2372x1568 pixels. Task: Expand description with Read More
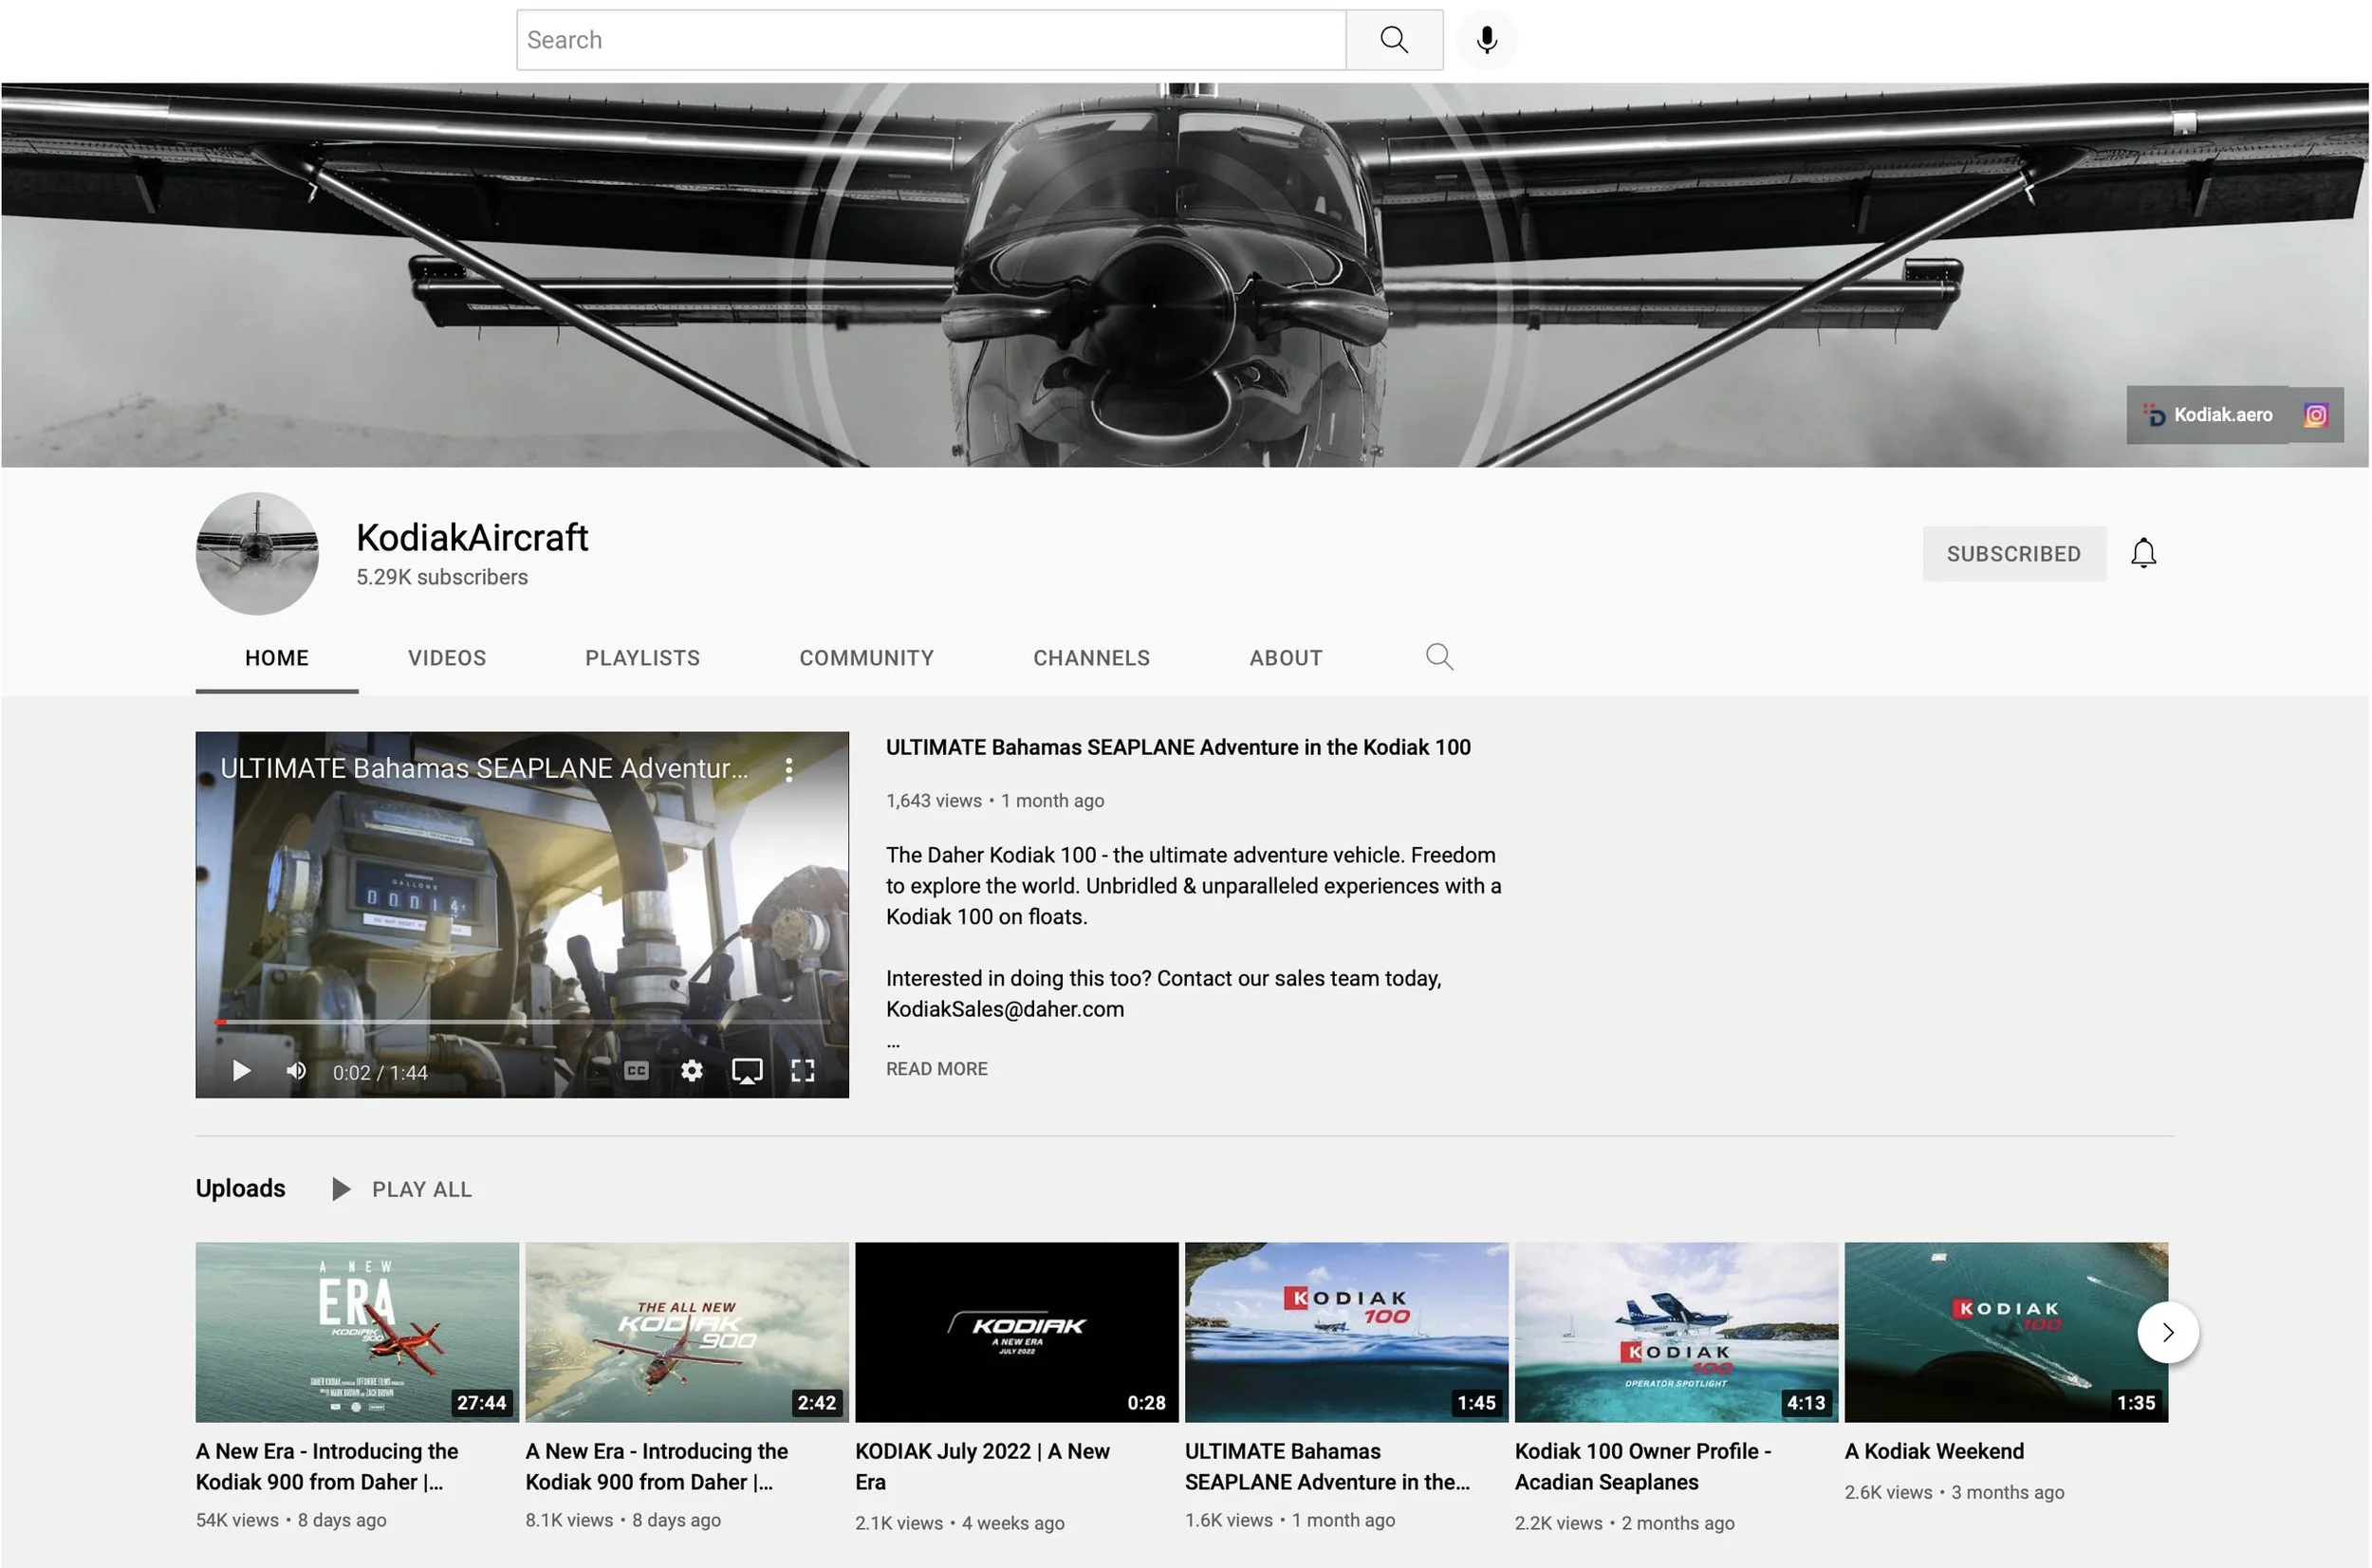point(937,1069)
